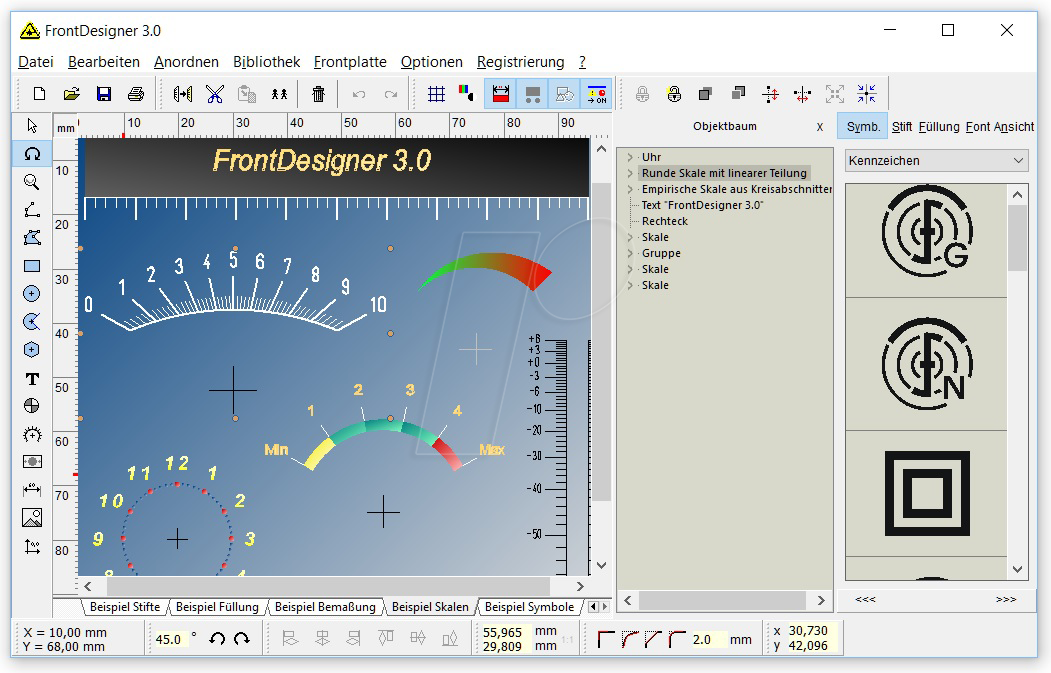1051x673 pixels.
Task: Select the Delete (trash) toolbar icon
Action: click(318, 92)
